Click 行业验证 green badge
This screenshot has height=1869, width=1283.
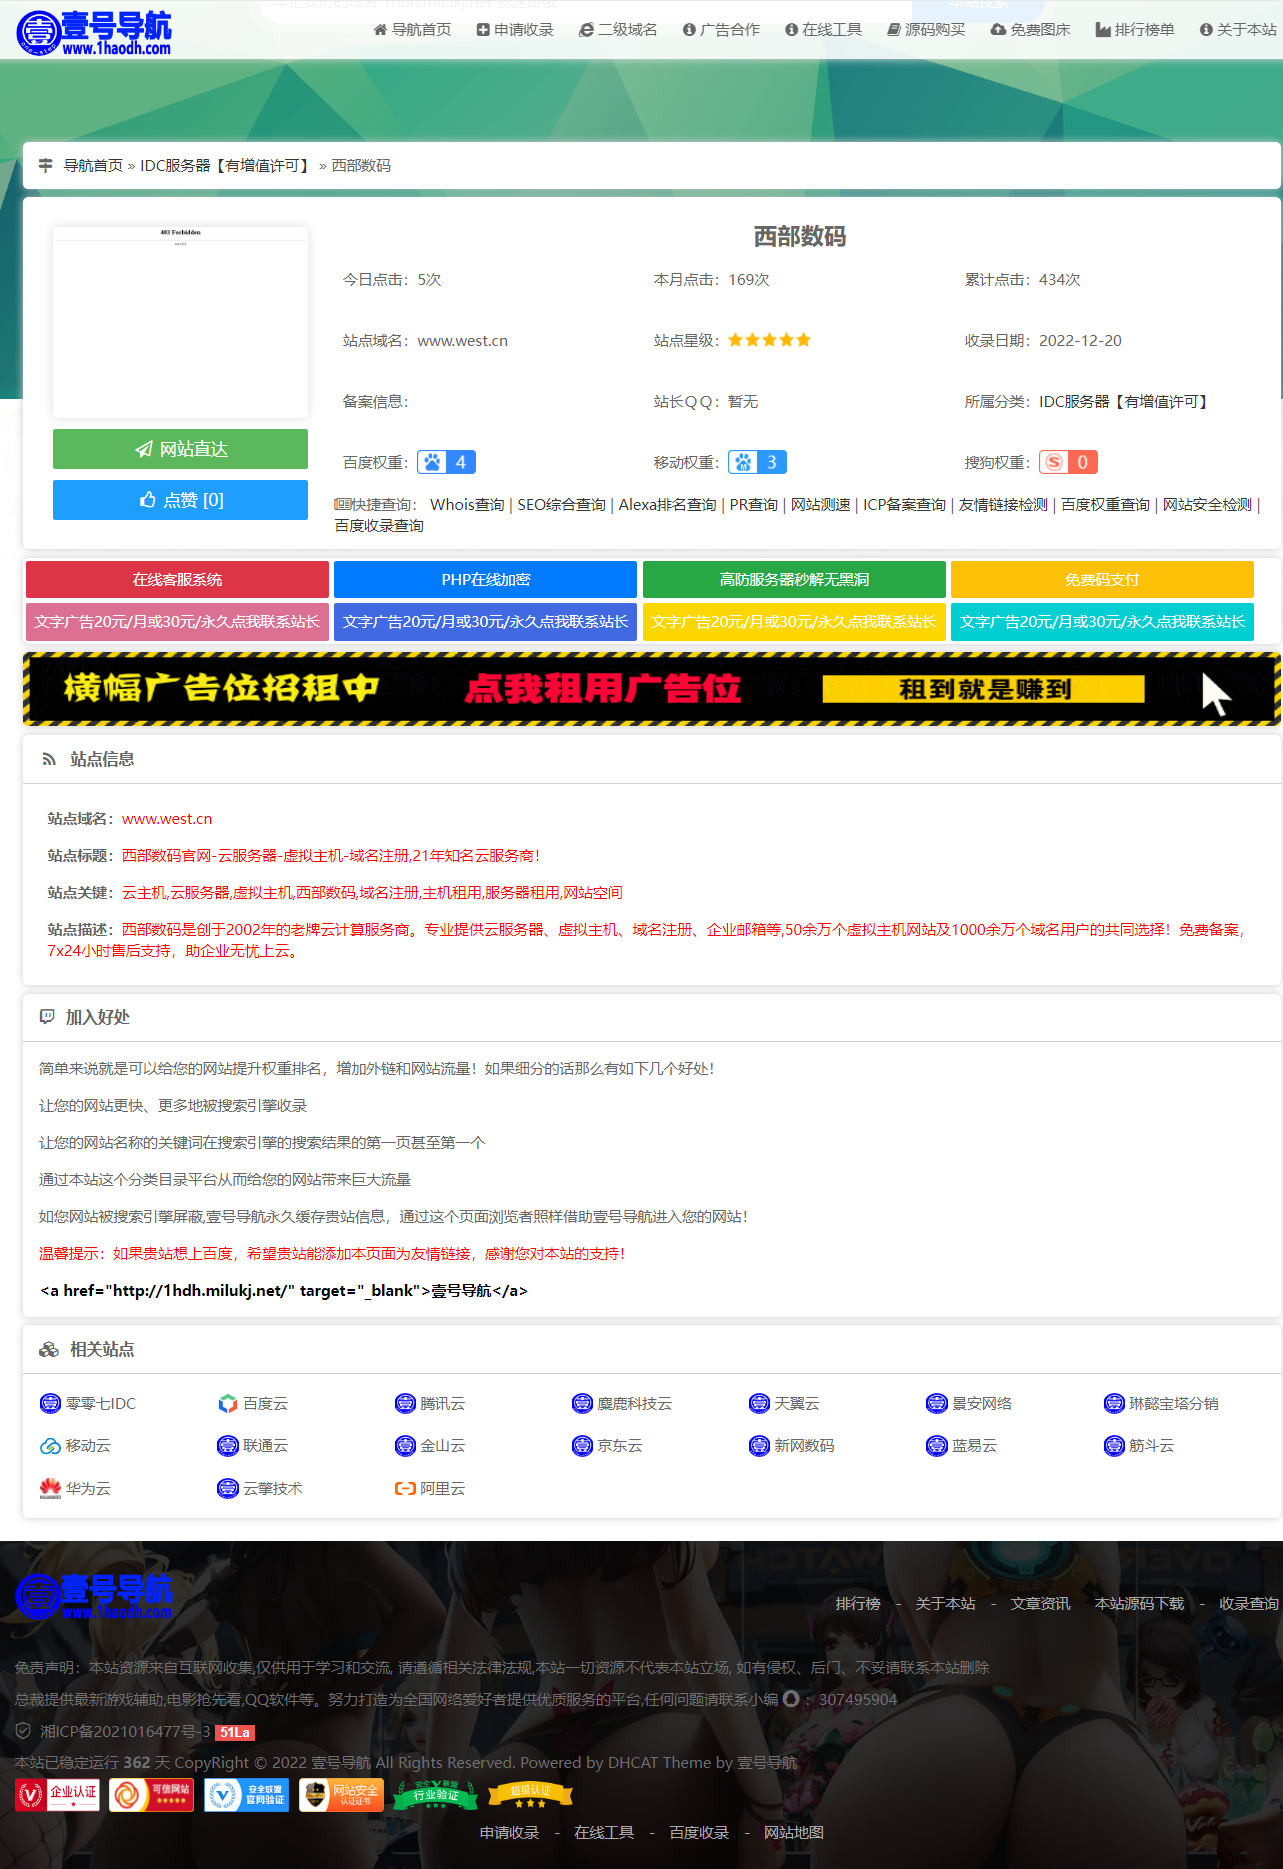pos(436,1795)
